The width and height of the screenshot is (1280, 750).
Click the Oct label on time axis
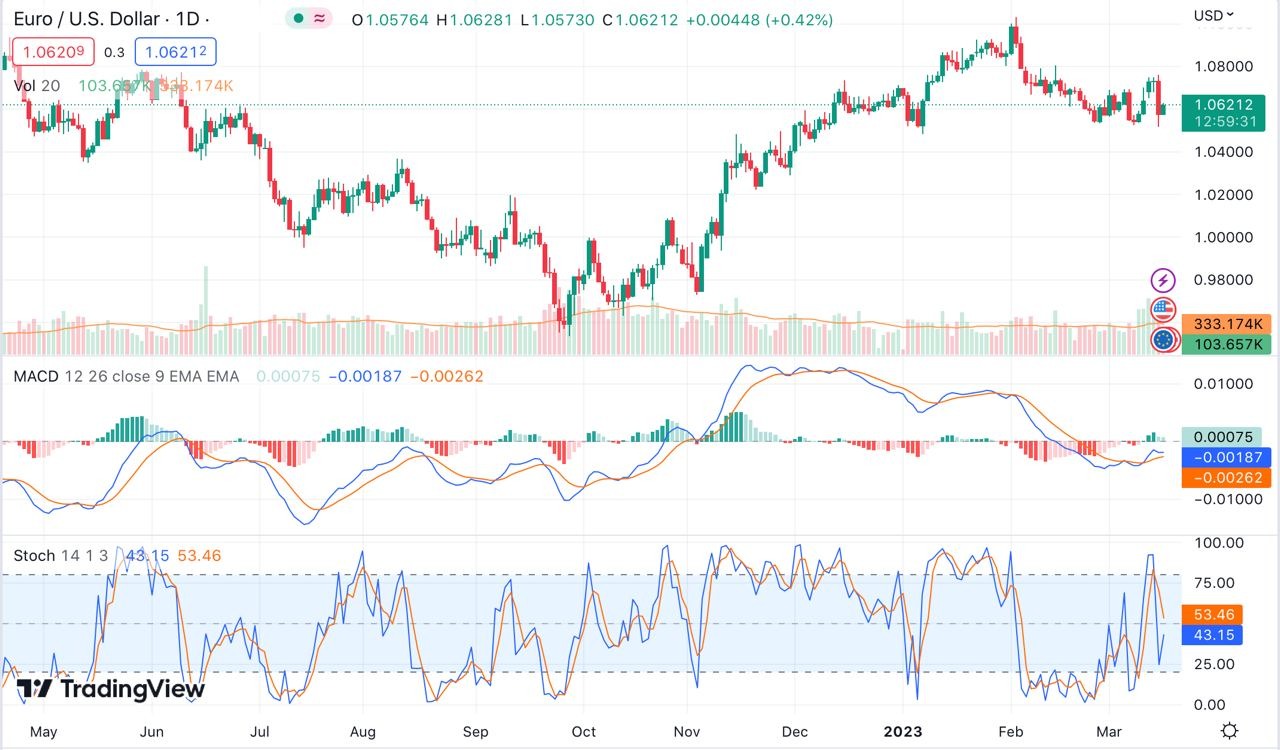(583, 732)
